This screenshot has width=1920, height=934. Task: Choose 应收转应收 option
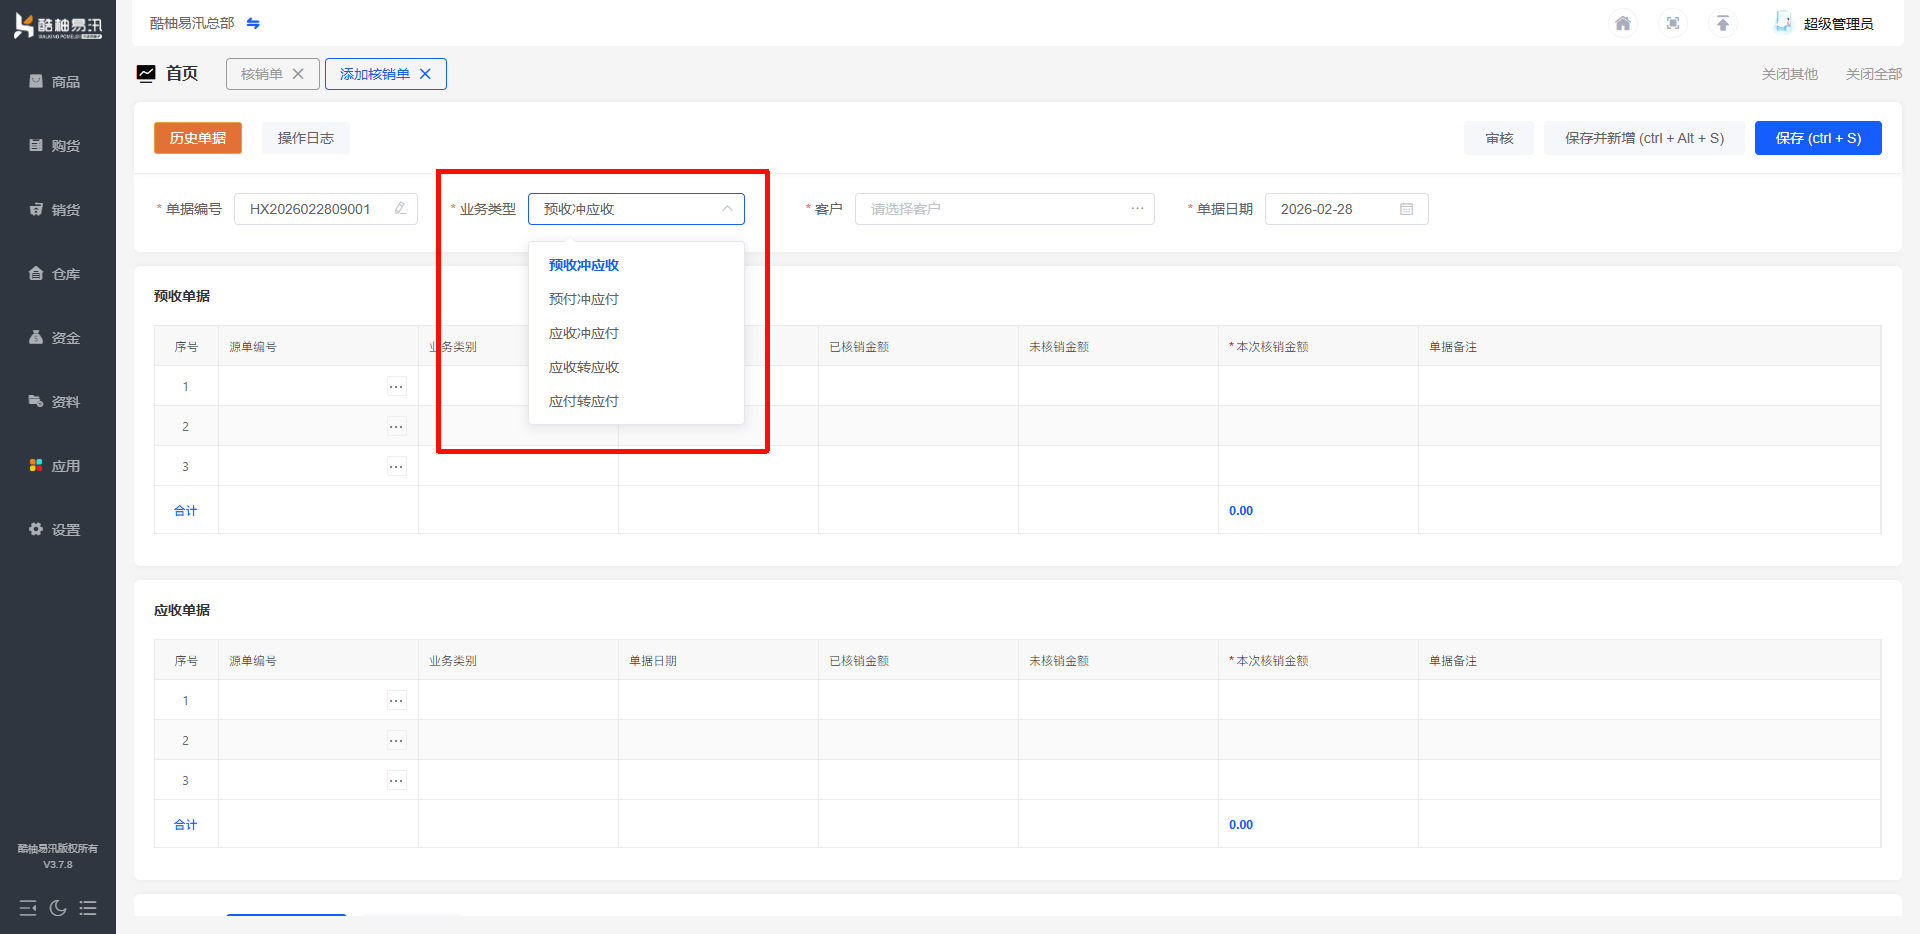point(584,367)
